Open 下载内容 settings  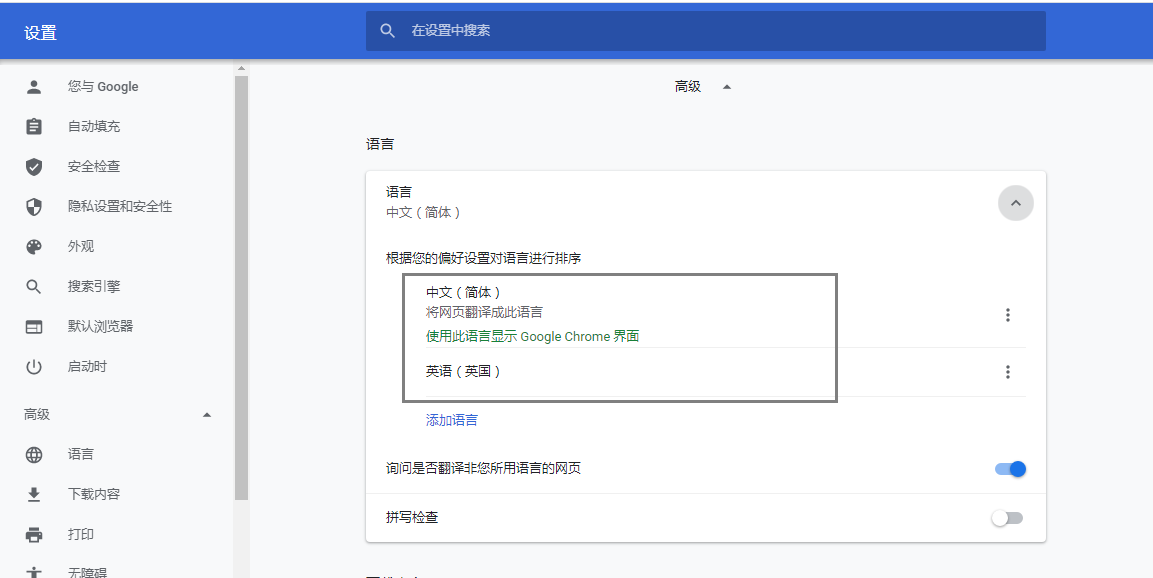tap(93, 494)
